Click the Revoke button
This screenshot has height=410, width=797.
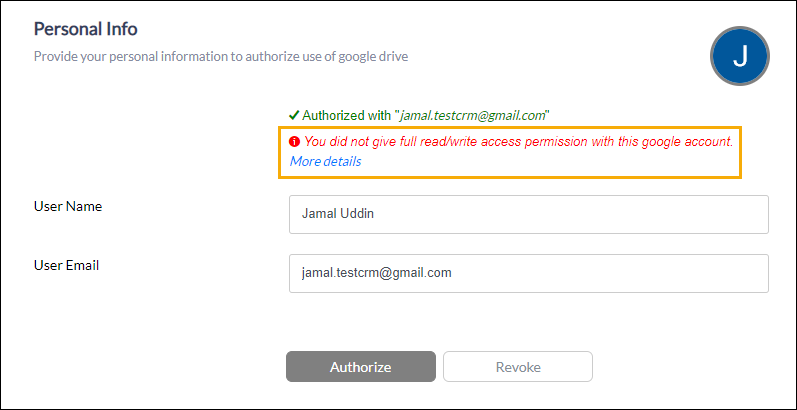[518, 366]
